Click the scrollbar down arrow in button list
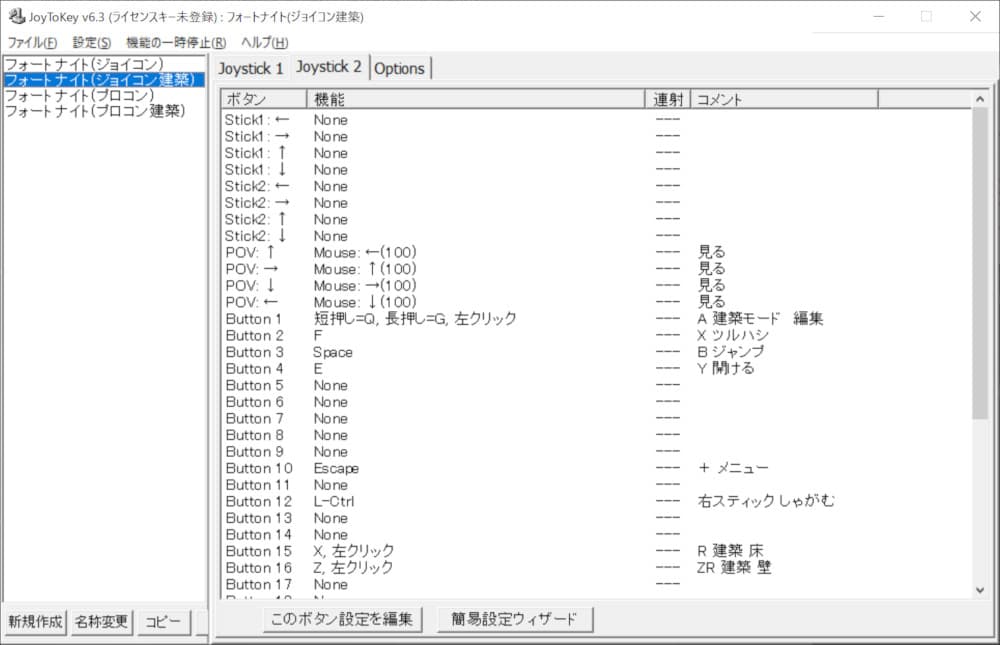This screenshot has width=1000, height=645. [980, 591]
